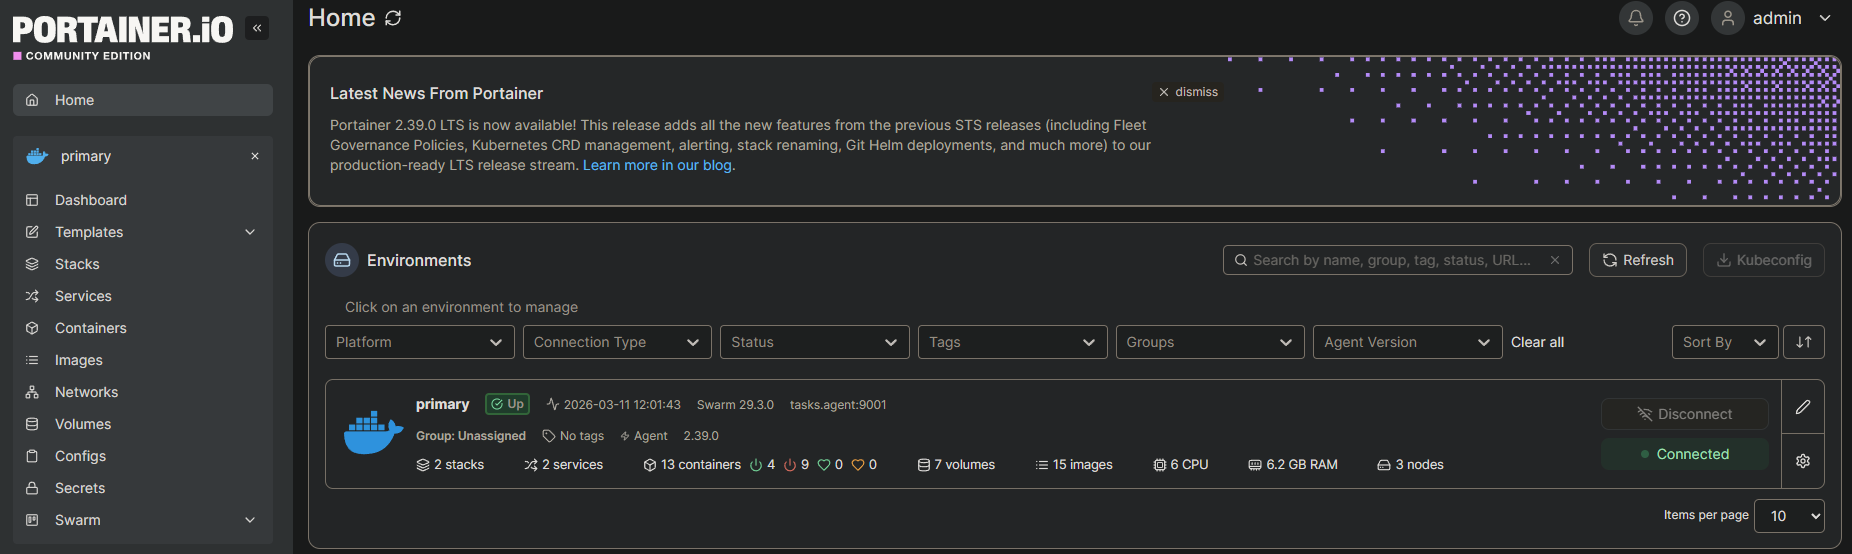Open the primary environment settings gear
The height and width of the screenshot is (554, 1852).
click(x=1802, y=461)
